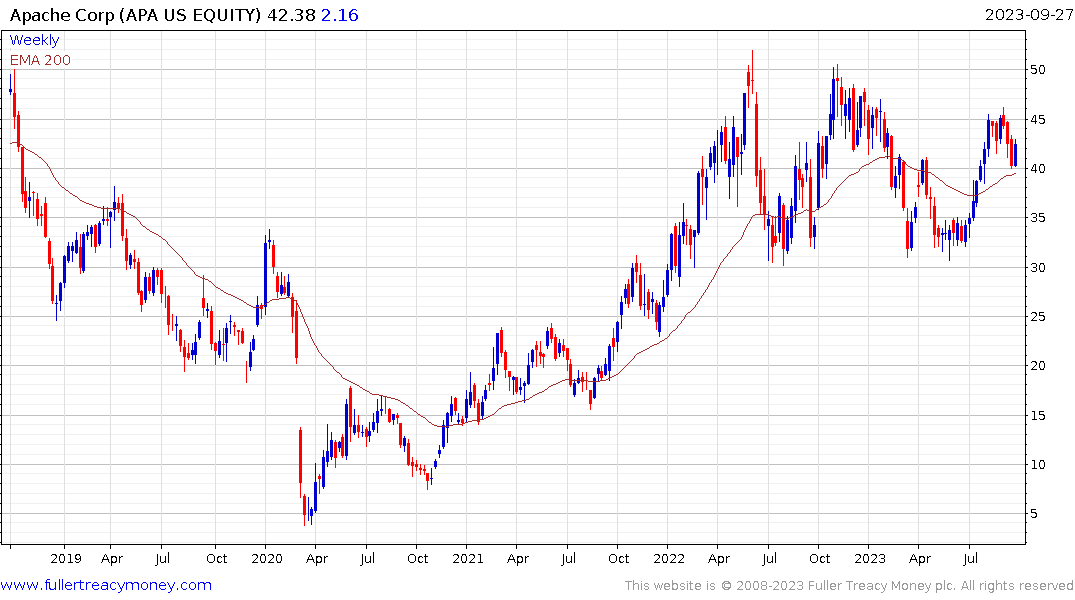This screenshot has width=1075, height=600.
Task: Click the 2019 time axis label
Action: tap(66, 559)
